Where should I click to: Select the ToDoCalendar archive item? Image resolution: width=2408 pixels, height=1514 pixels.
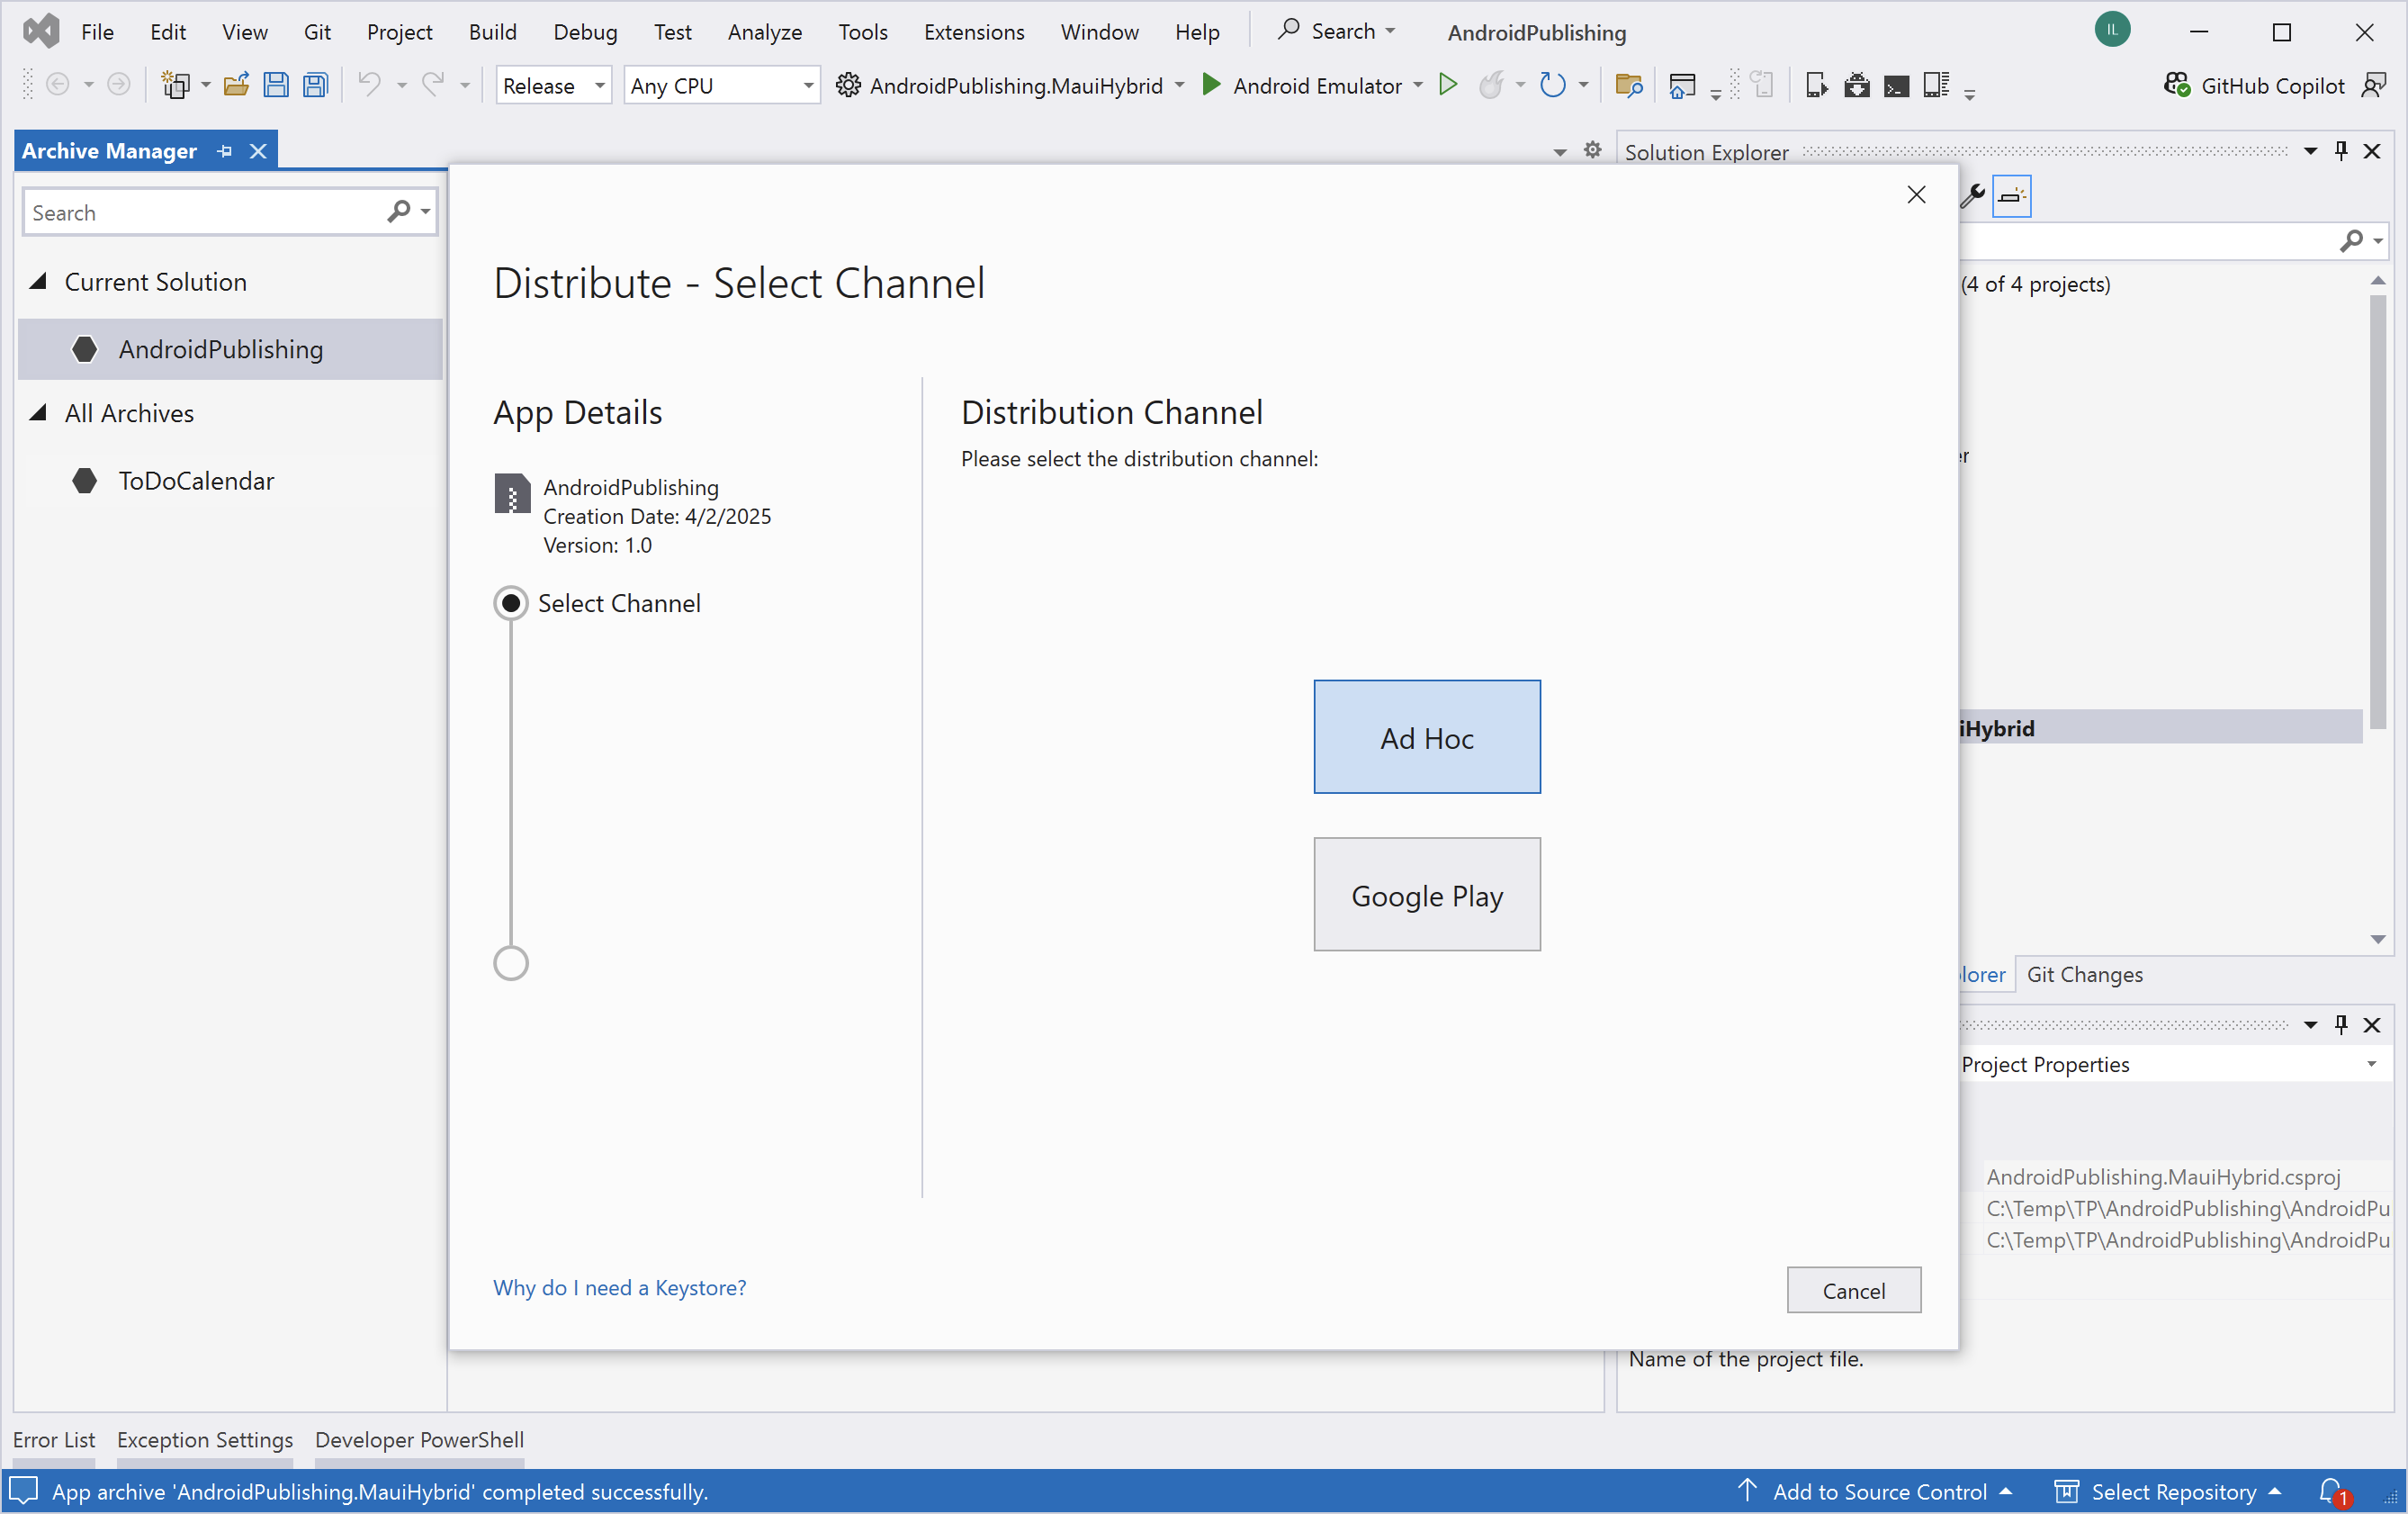[x=230, y=481]
